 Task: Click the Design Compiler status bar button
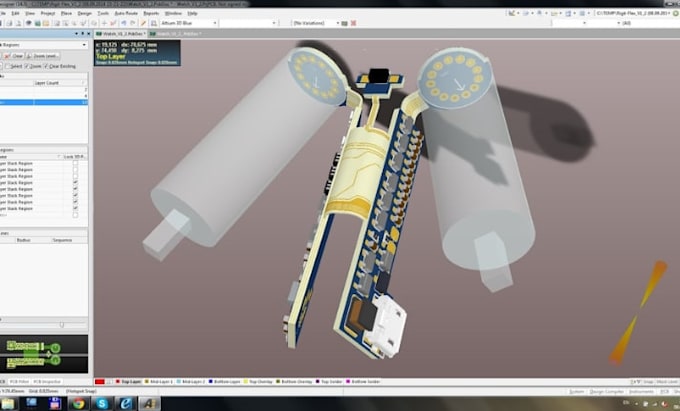(x=606, y=391)
